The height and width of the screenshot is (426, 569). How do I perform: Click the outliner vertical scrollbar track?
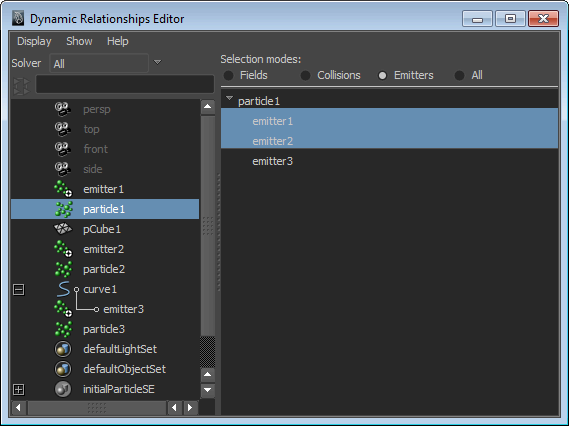(208, 225)
